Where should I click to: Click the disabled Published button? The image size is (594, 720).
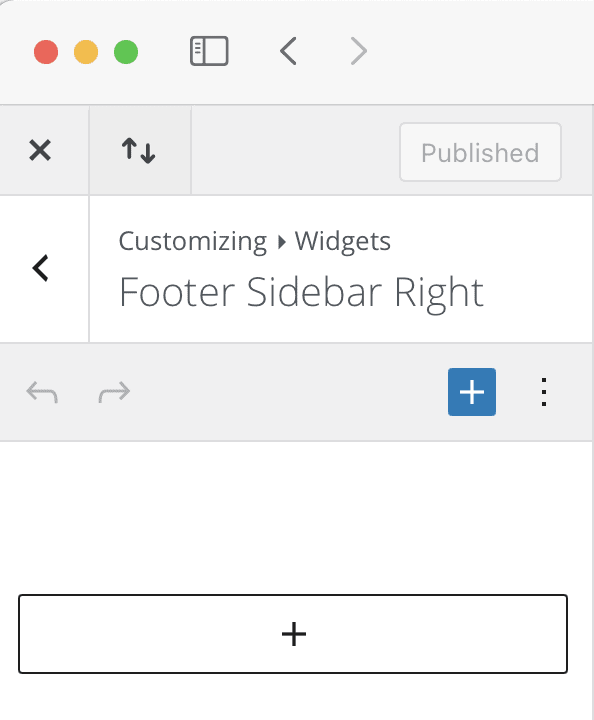pos(480,152)
